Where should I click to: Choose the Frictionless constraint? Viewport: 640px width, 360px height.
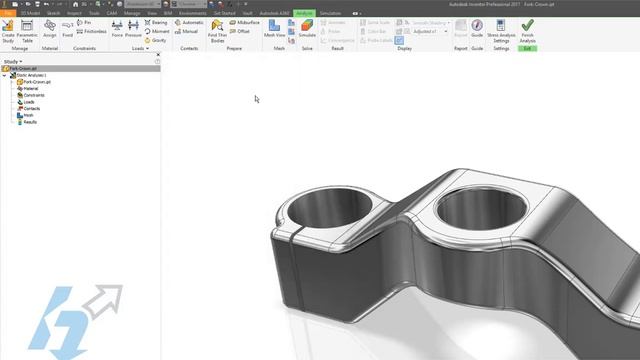92,31
